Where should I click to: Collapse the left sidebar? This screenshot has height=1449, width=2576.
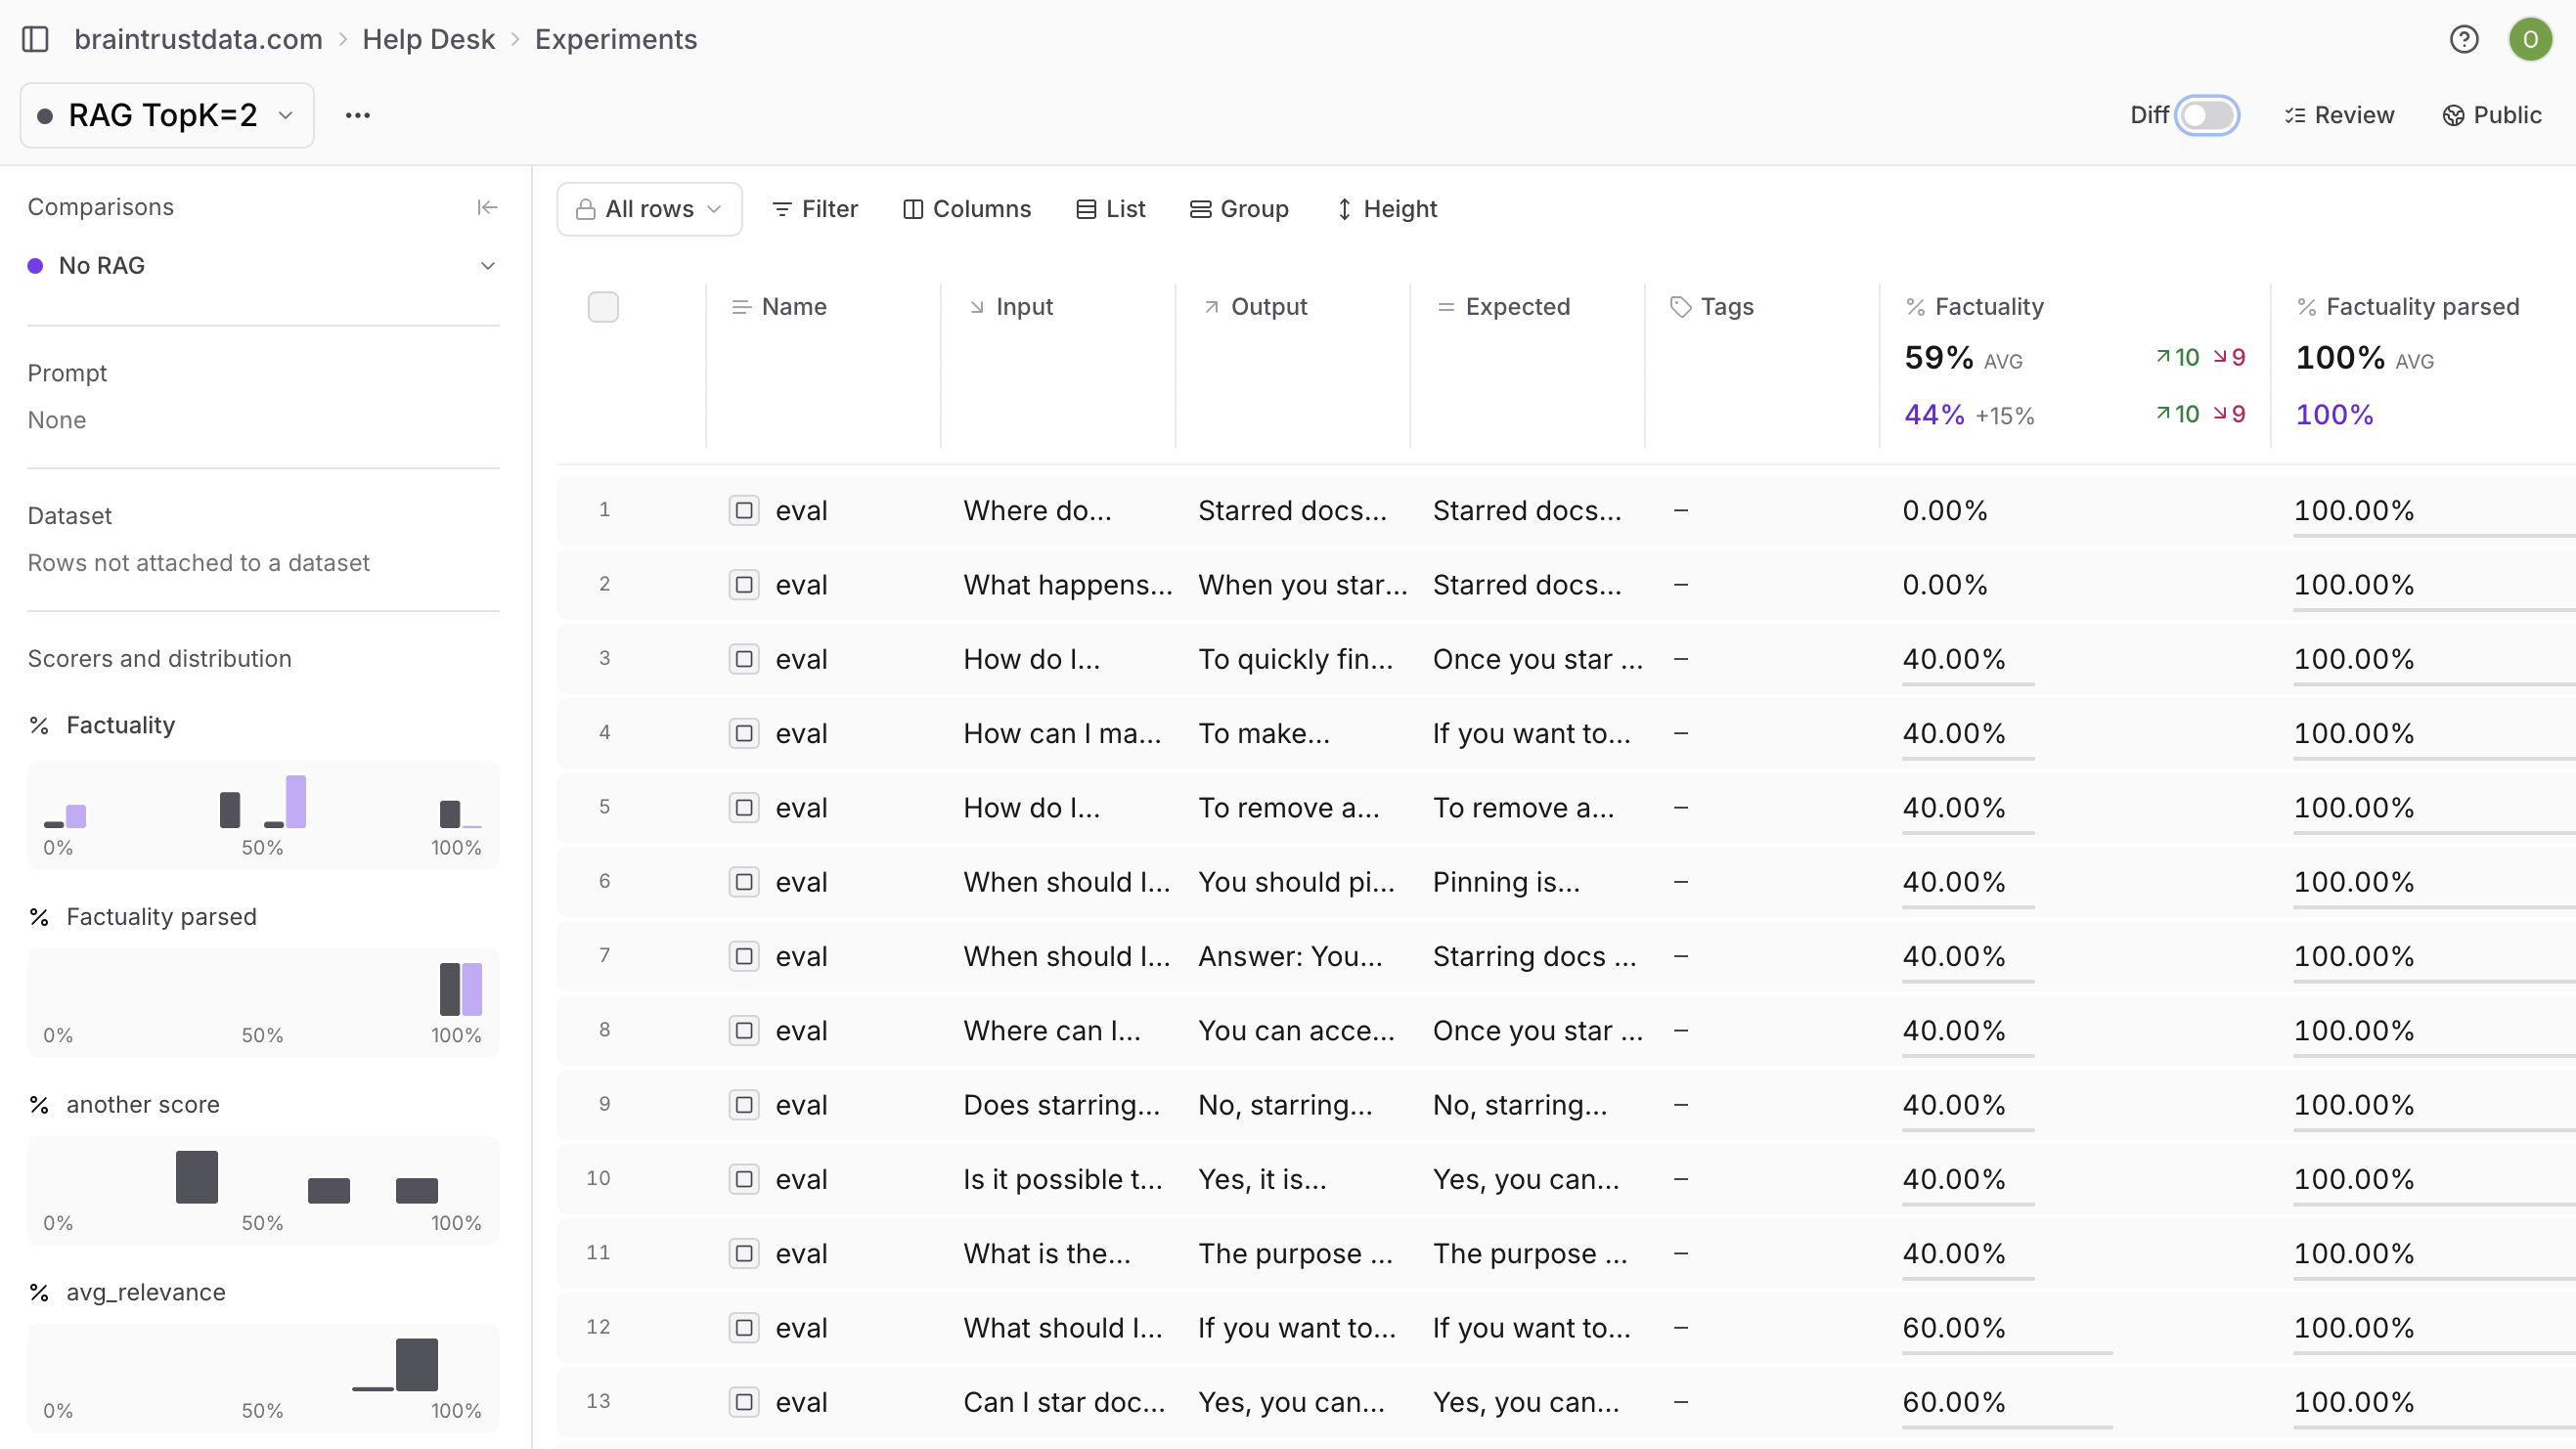37,39
